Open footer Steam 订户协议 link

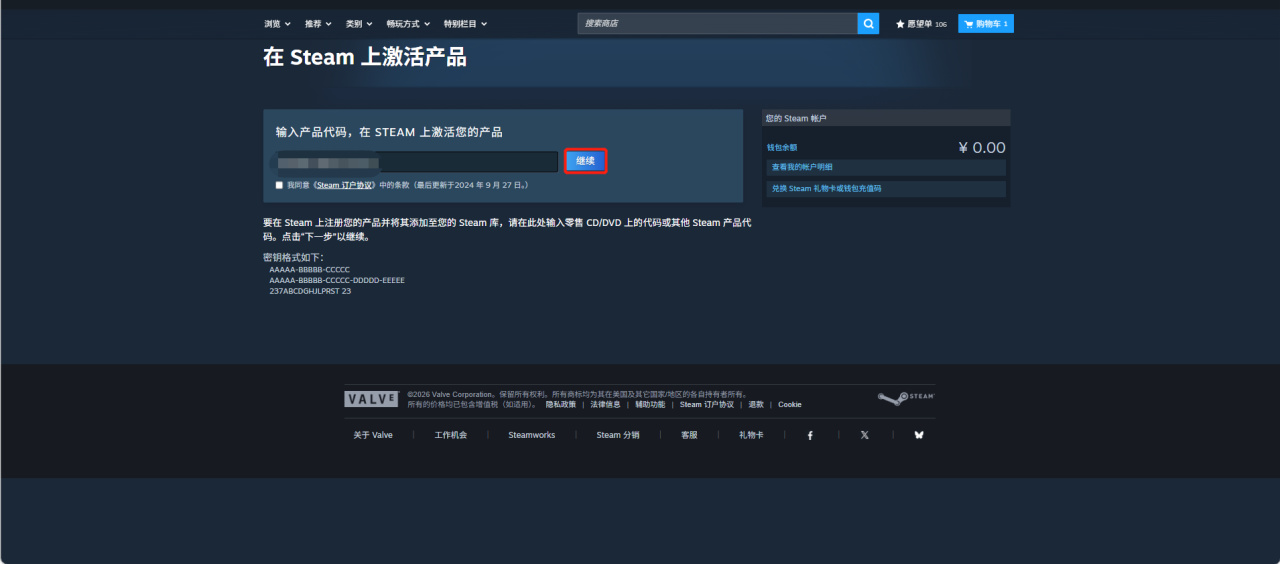pyautogui.click(x=707, y=405)
